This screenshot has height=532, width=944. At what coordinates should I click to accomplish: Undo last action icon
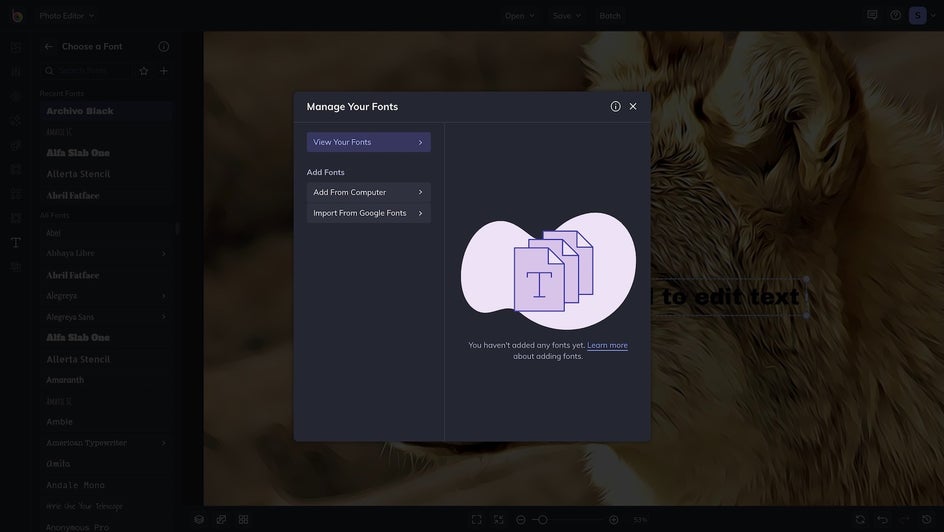click(883, 519)
